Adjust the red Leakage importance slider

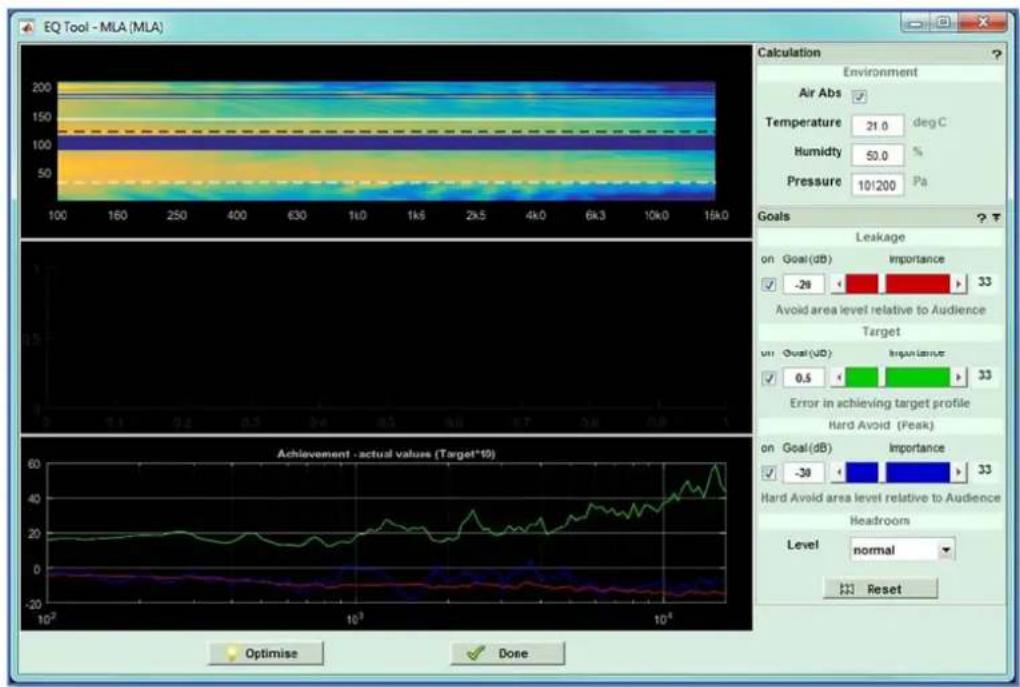898,284
